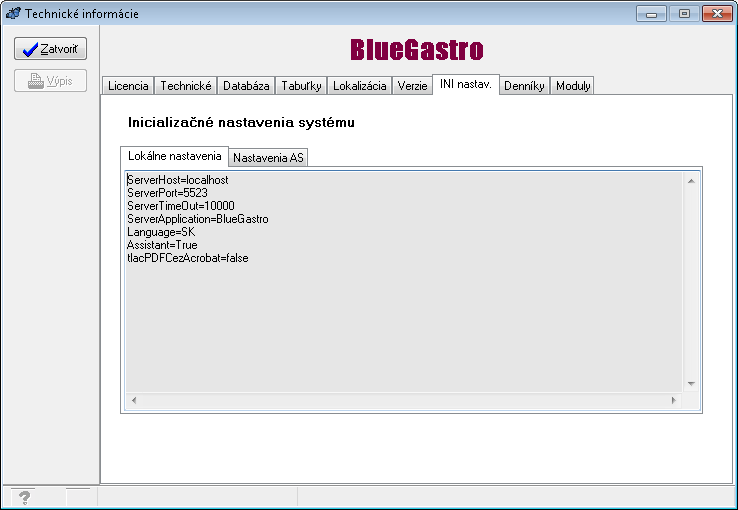Click the Inicializačné nastavenia systému heading
Image resolution: width=738 pixels, height=510 pixels.
241,122
